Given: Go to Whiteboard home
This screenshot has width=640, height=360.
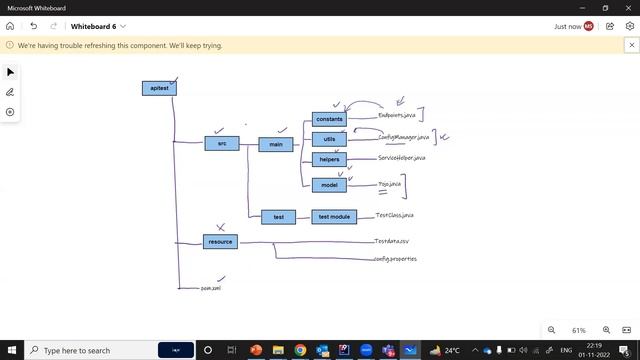Looking at the screenshot, I should (x=10, y=26).
